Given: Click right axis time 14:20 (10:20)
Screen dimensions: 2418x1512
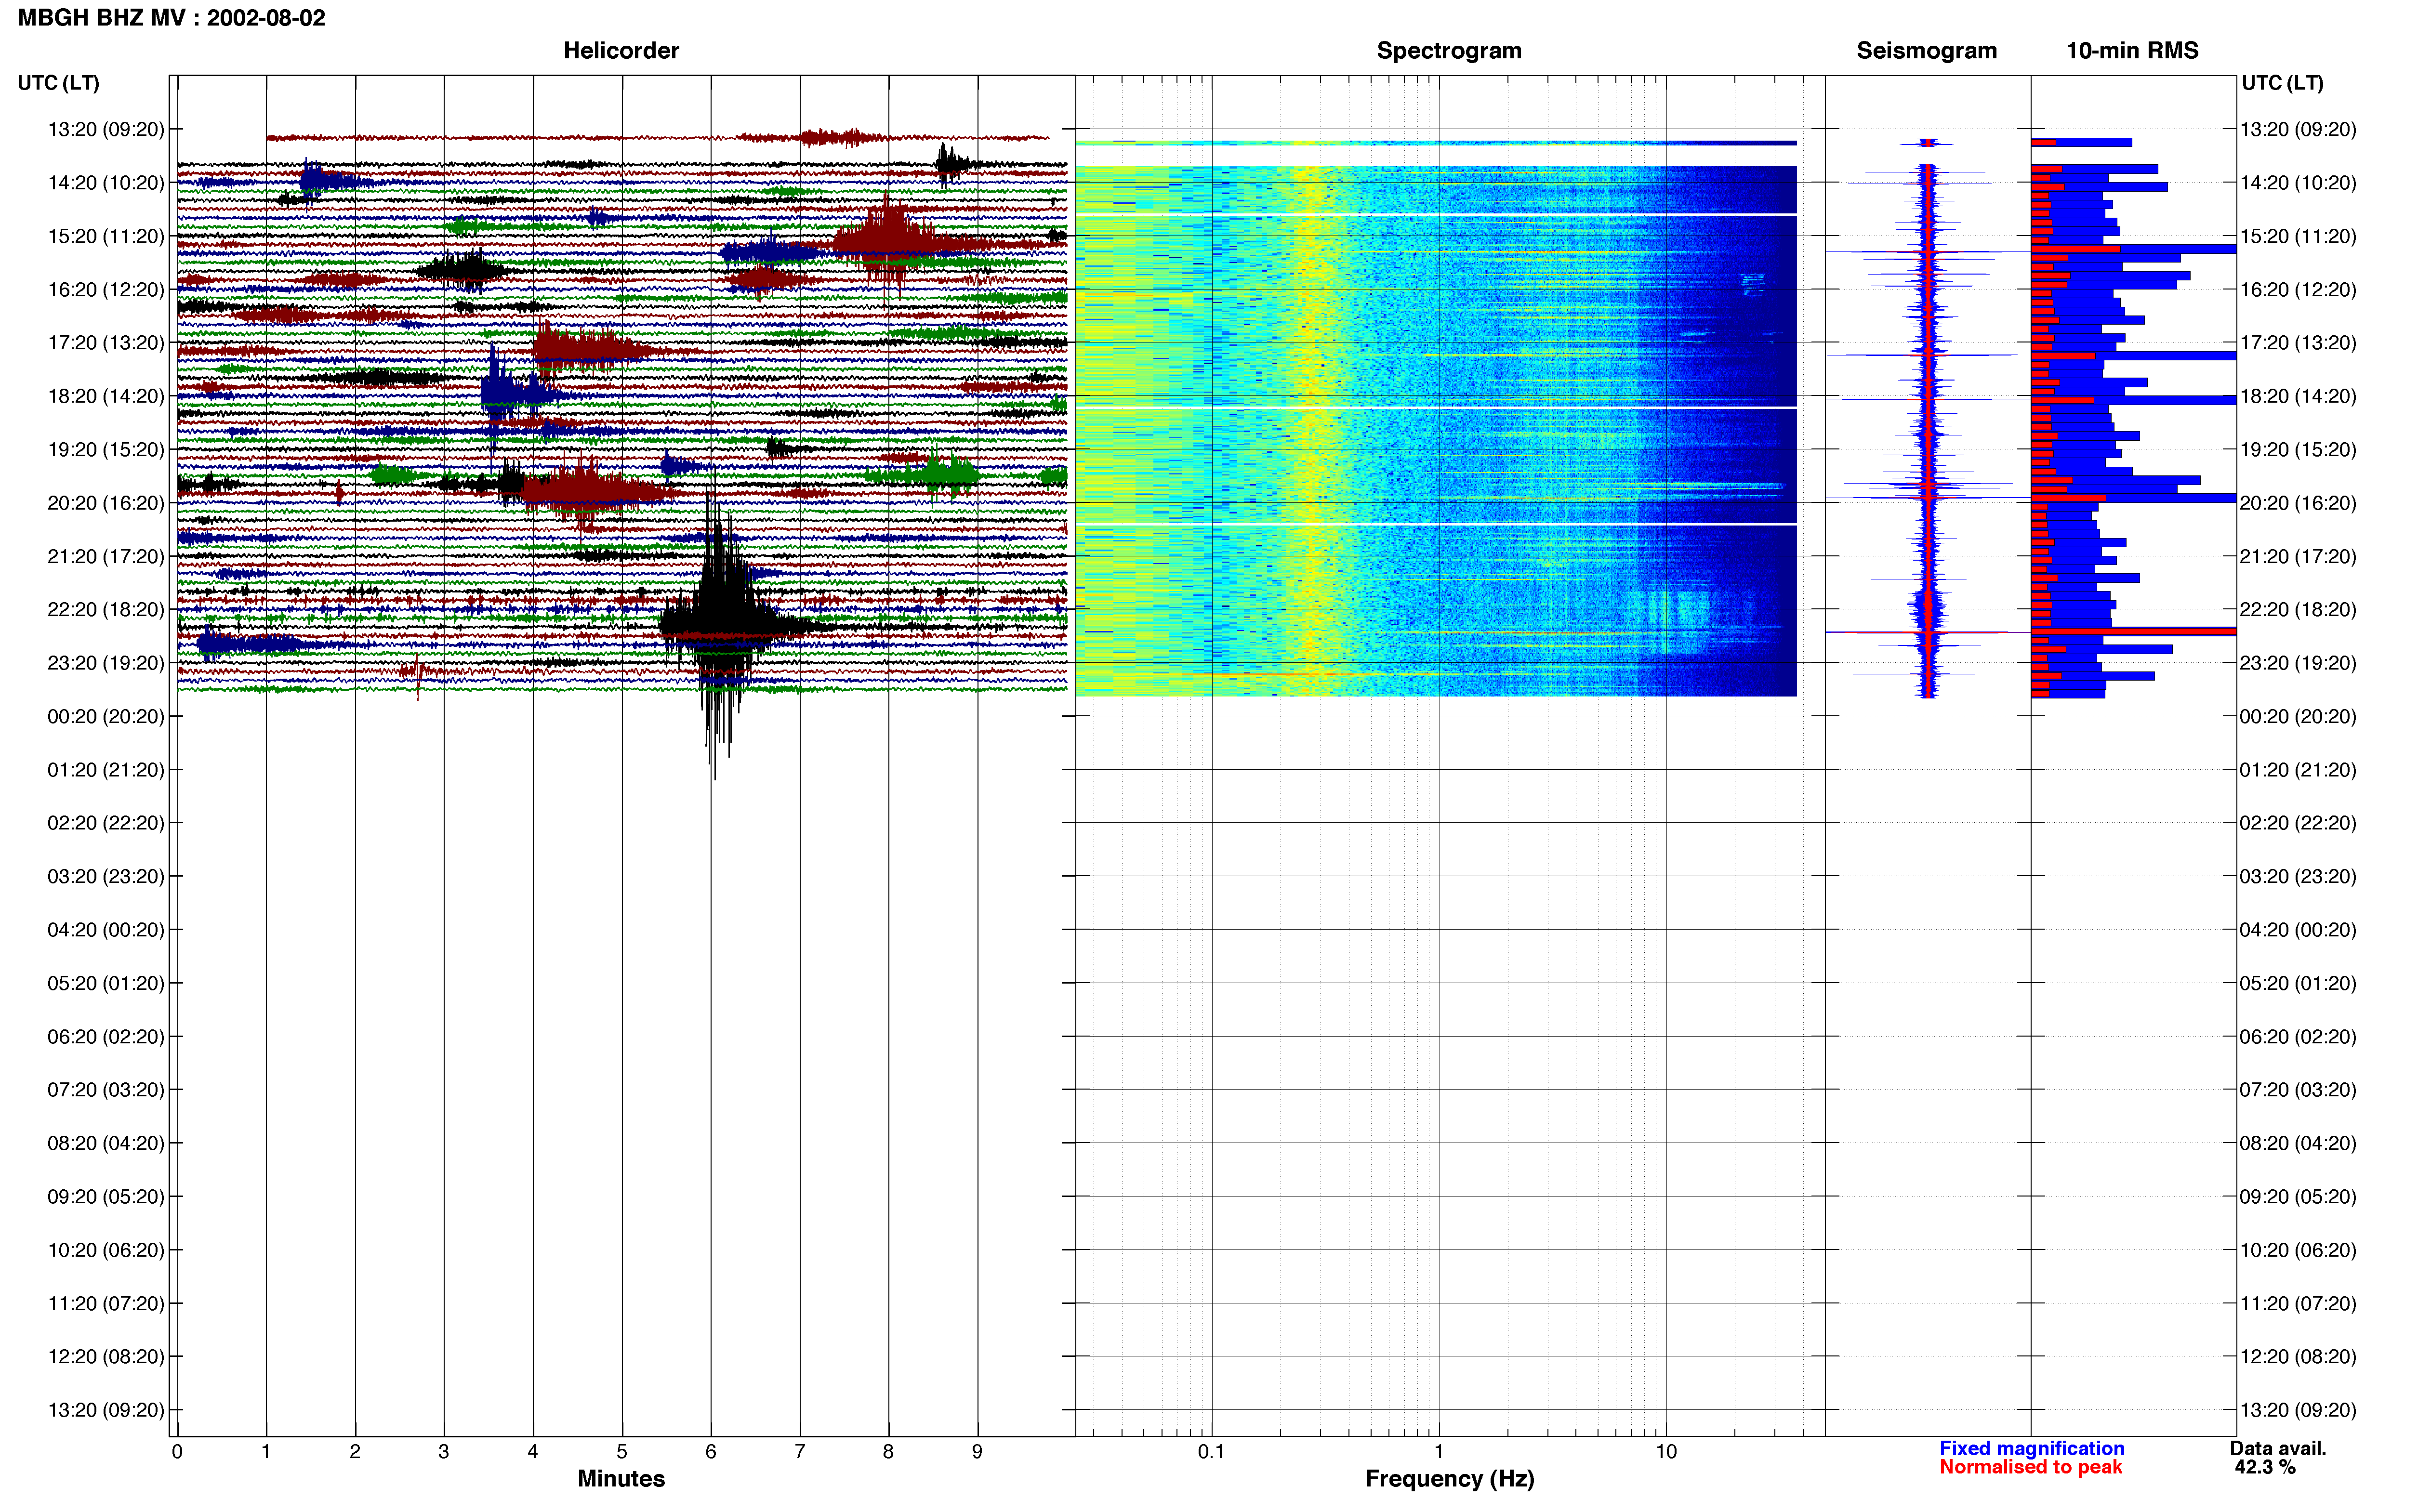Looking at the screenshot, I should point(2298,183).
